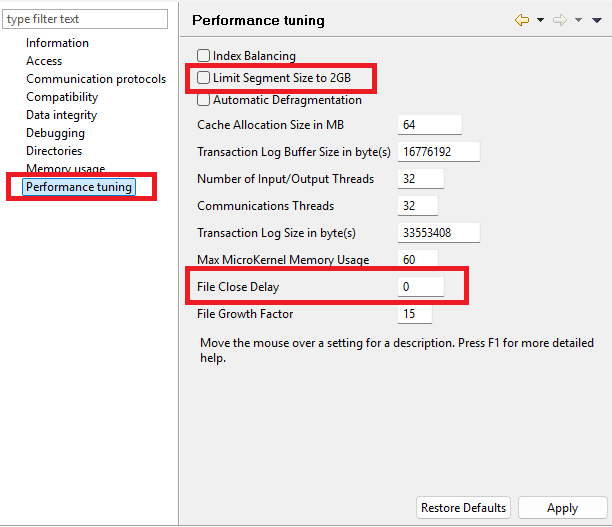This screenshot has width=612, height=527.
Task: Click the File Growth Factor field
Action: [x=415, y=314]
